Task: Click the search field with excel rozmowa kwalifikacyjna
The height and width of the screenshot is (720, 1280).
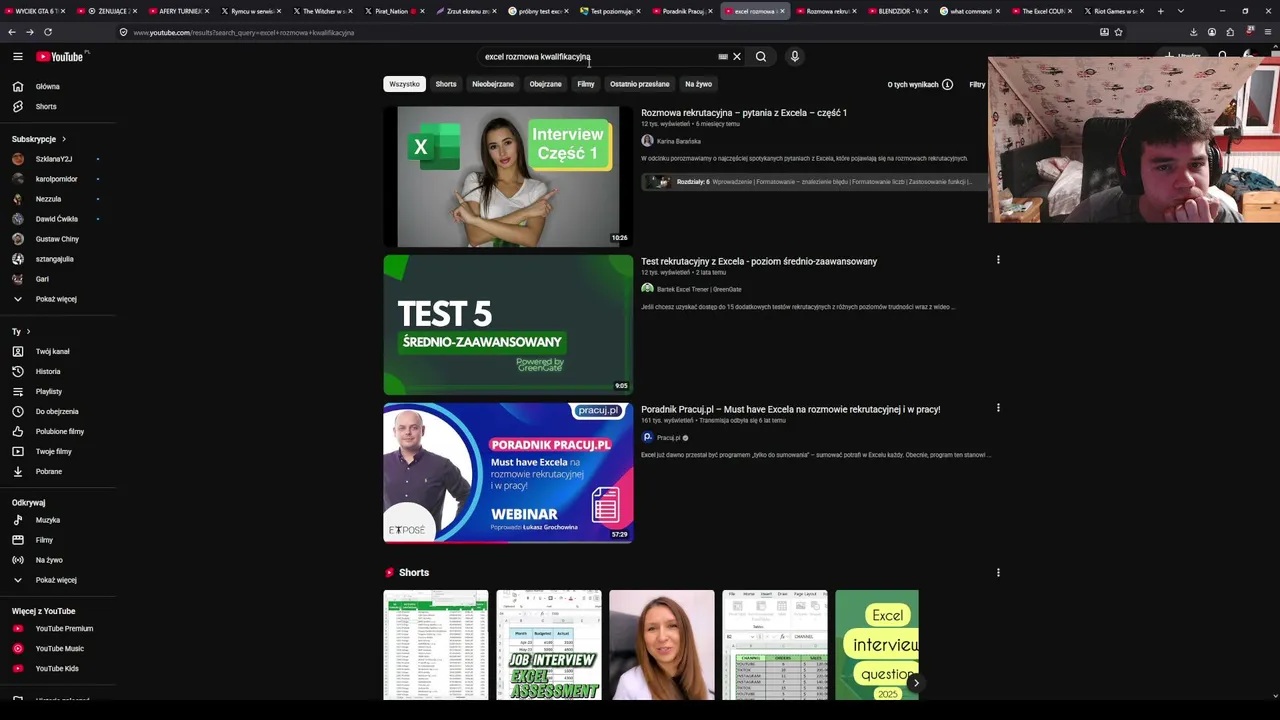Action: [598, 57]
